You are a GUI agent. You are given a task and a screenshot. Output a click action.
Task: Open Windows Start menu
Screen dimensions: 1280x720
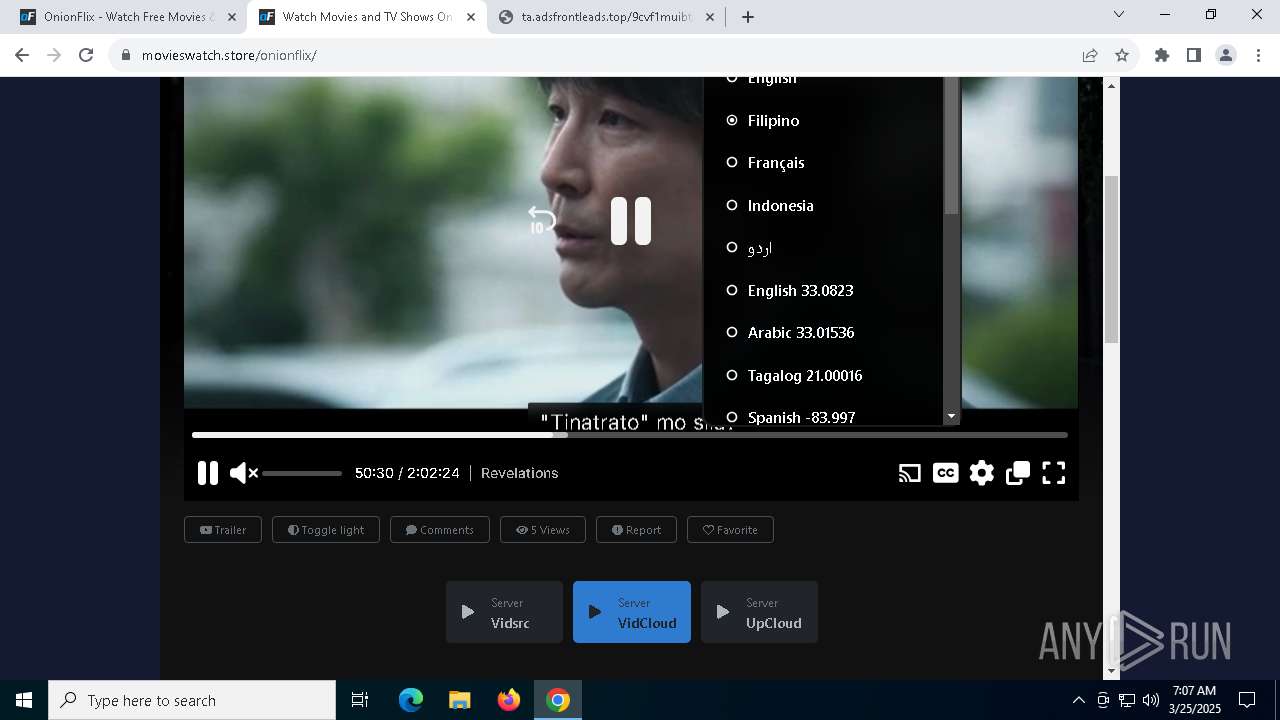(24, 700)
